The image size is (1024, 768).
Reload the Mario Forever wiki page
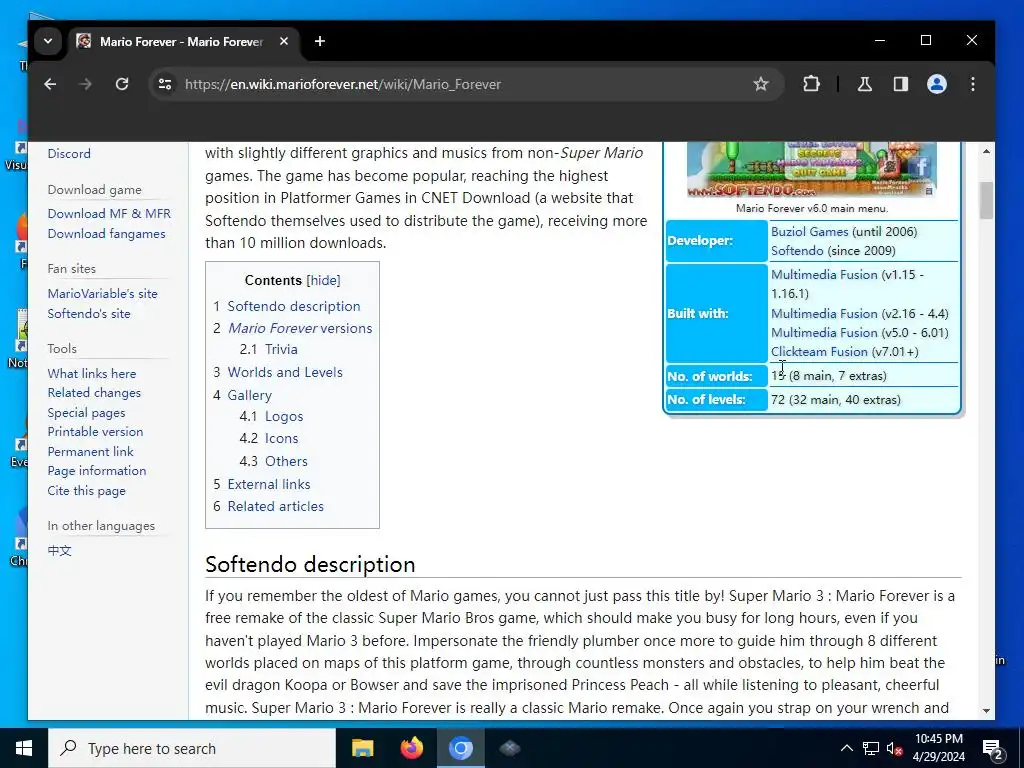[121, 84]
